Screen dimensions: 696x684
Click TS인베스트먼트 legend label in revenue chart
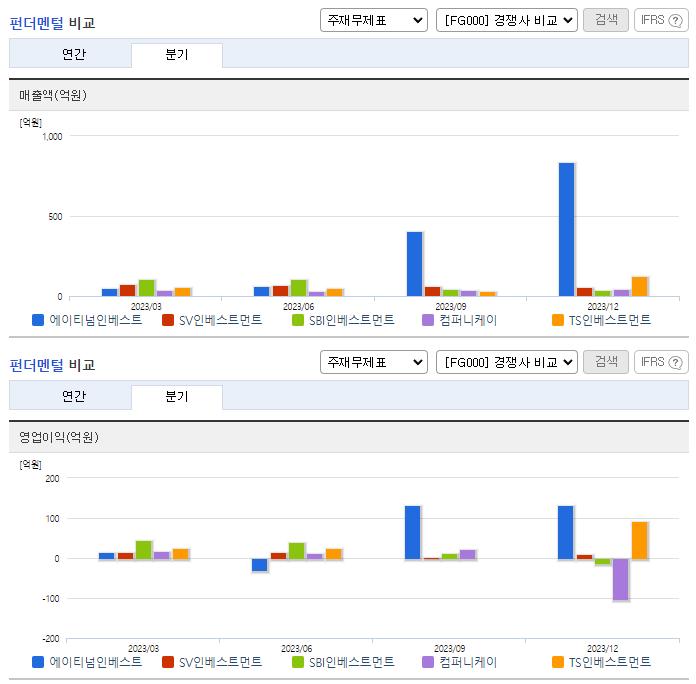click(x=610, y=320)
